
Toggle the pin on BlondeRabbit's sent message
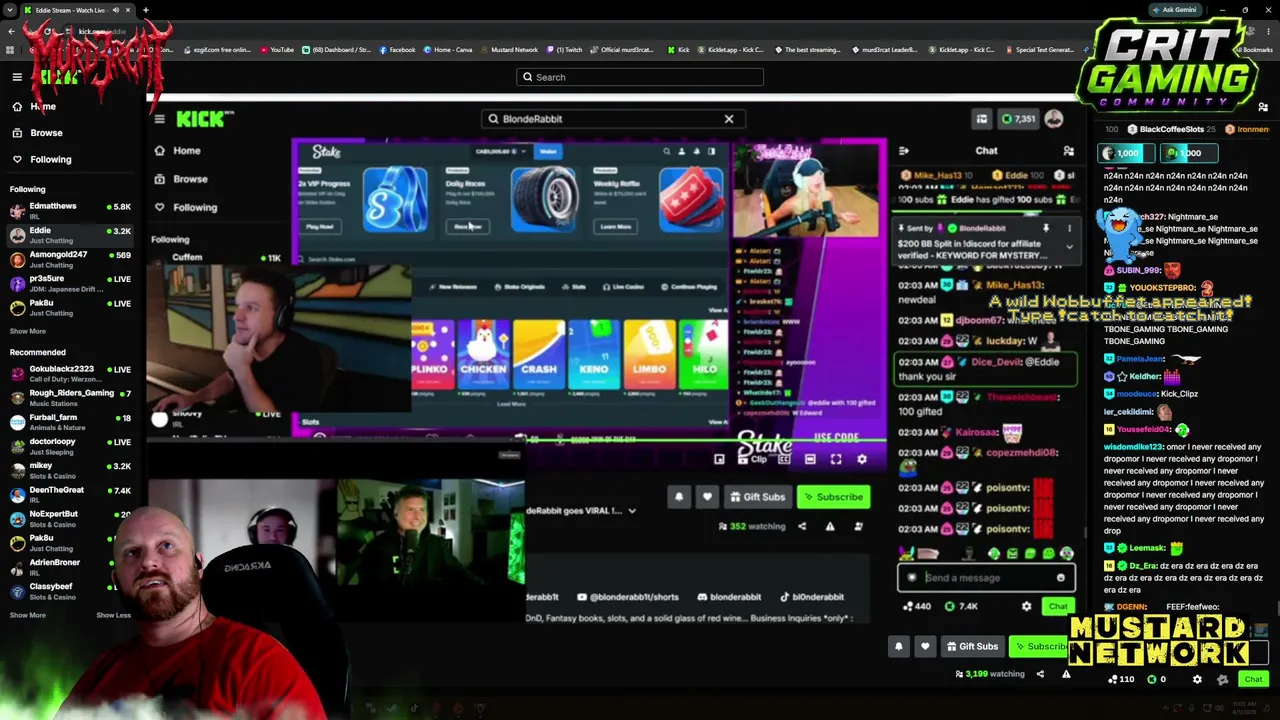click(1046, 228)
